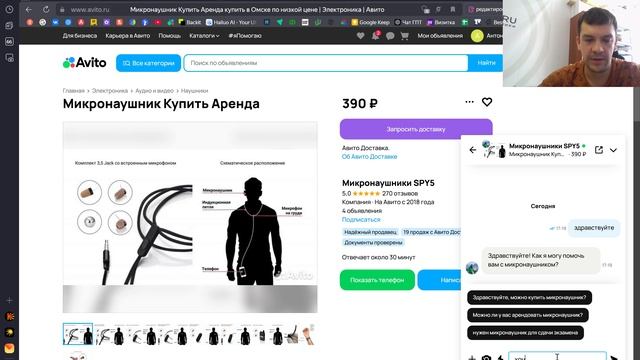Click the Поиск по объявлениям search field
This screenshot has height=360, width=640.
point(326,63)
